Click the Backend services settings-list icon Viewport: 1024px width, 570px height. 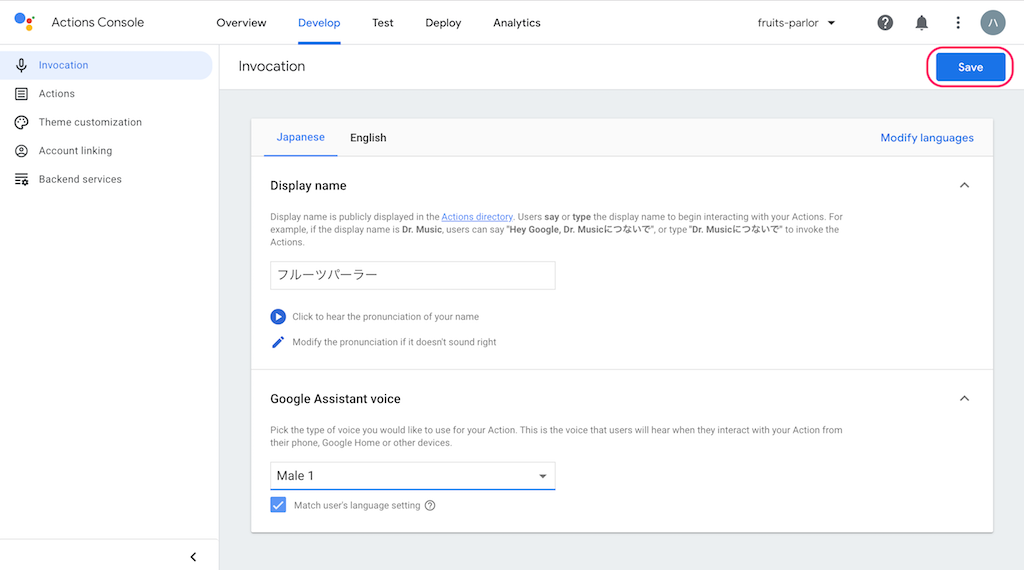click(22, 180)
